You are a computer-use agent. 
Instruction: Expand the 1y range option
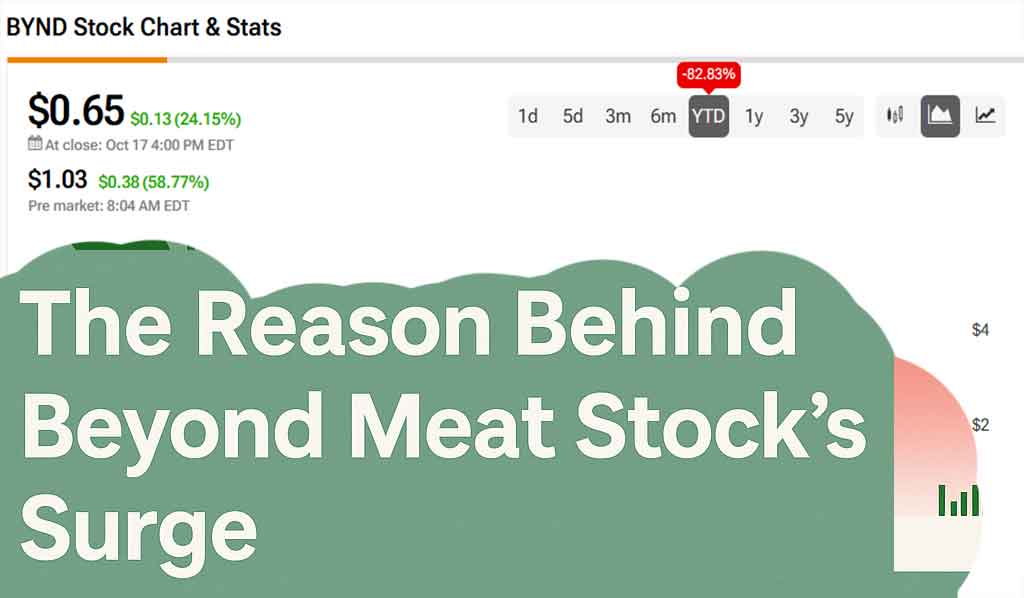coord(753,116)
